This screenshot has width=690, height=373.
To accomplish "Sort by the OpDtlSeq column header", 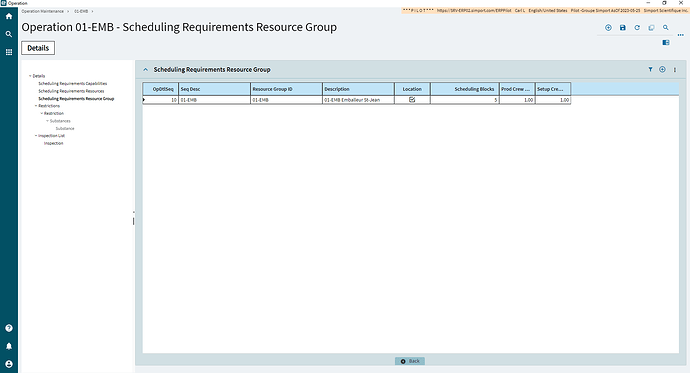I will point(161,89).
